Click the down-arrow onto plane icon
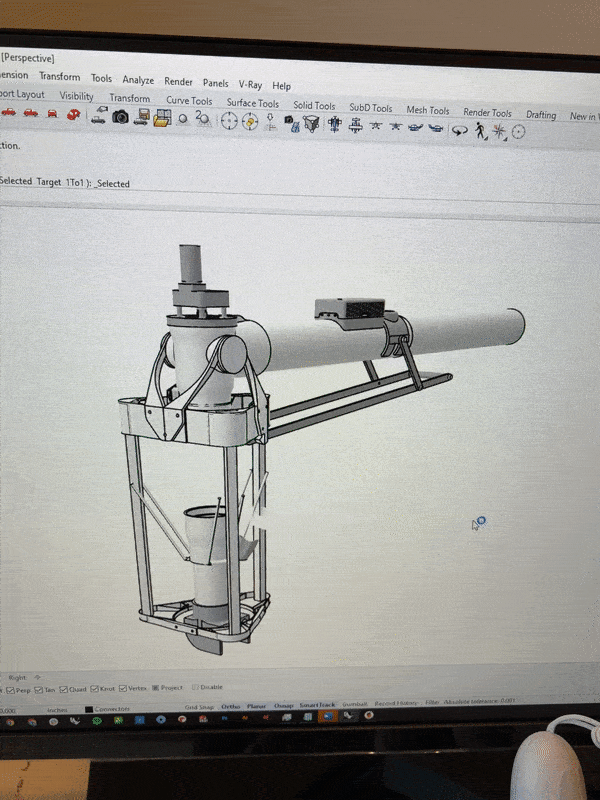 click(x=270, y=122)
